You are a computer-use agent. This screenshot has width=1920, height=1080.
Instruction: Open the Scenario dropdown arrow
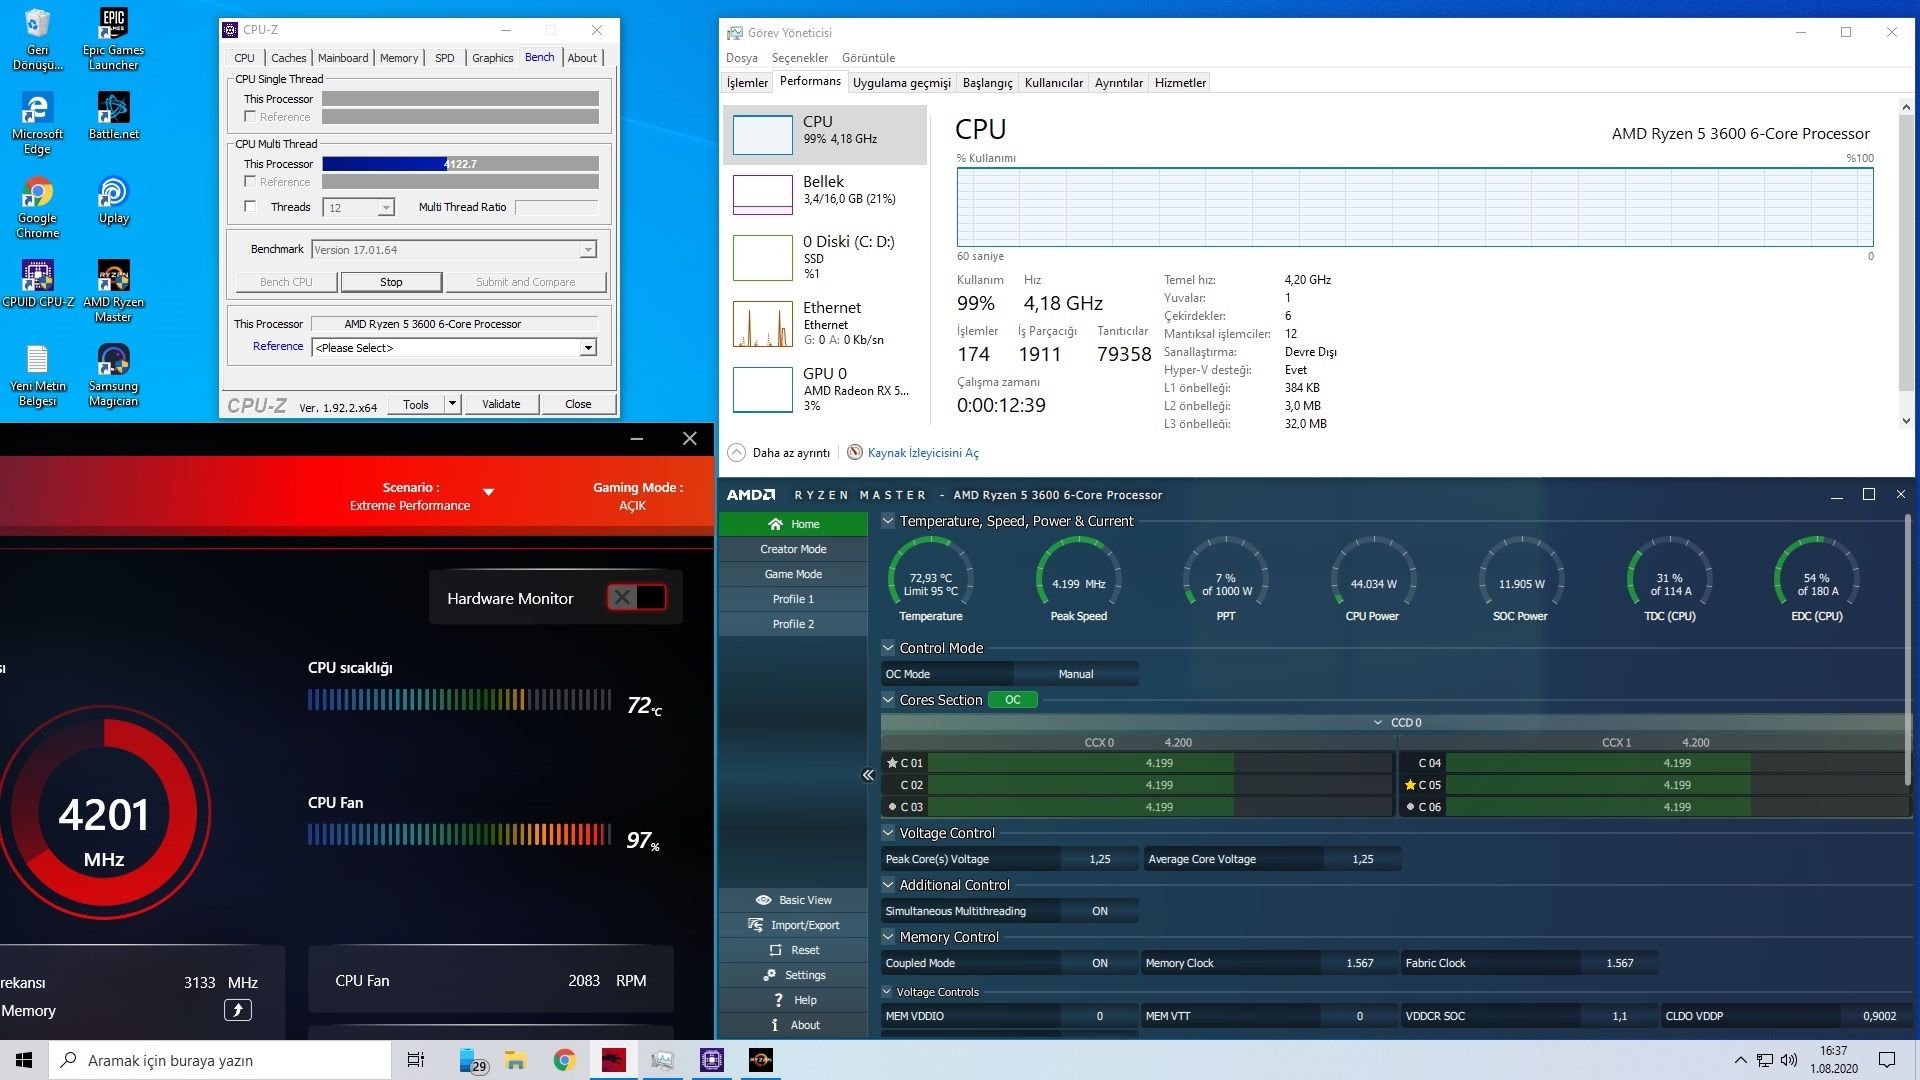[x=489, y=492]
